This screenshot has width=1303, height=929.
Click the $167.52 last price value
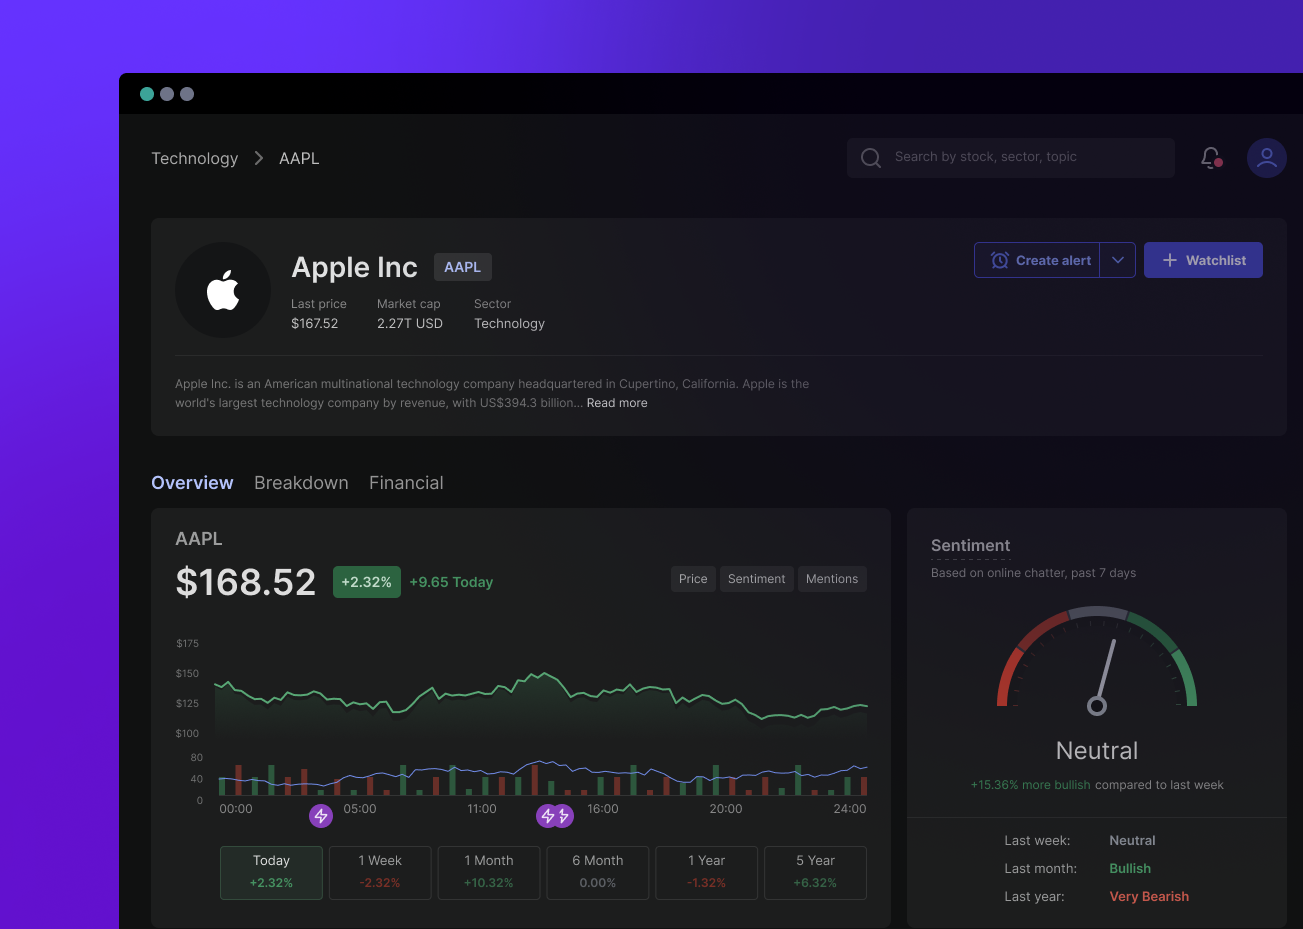315,324
